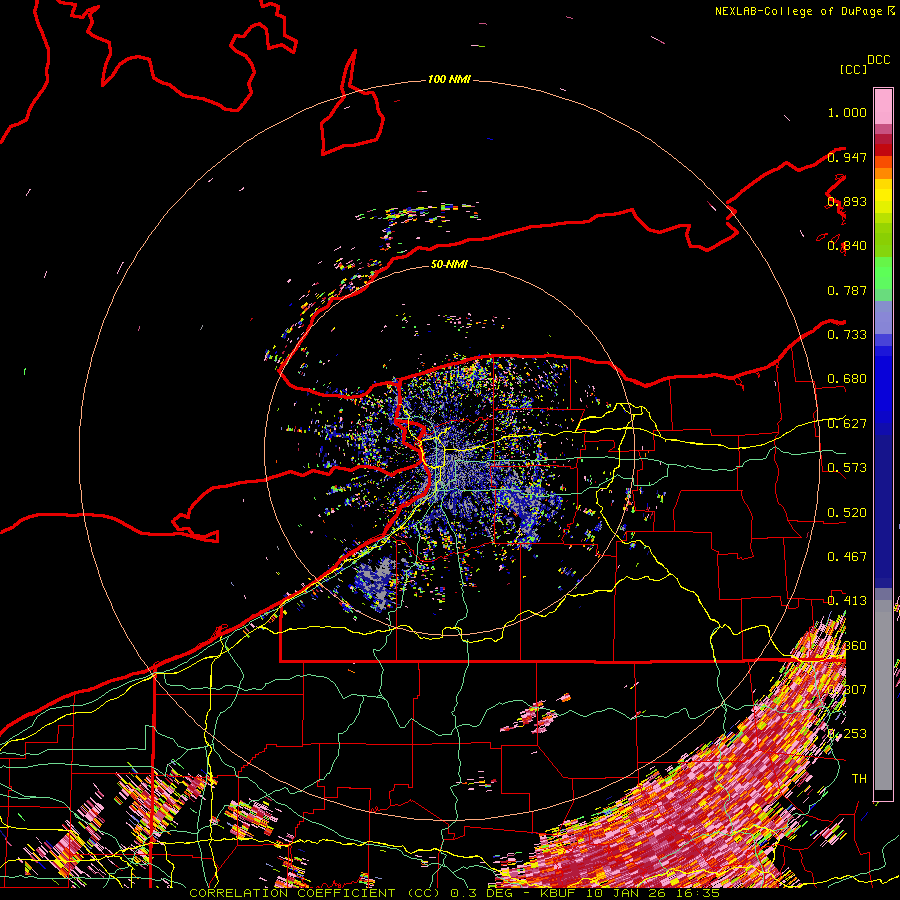
Task: Click the 0.733 legend value
Action: coord(847,335)
